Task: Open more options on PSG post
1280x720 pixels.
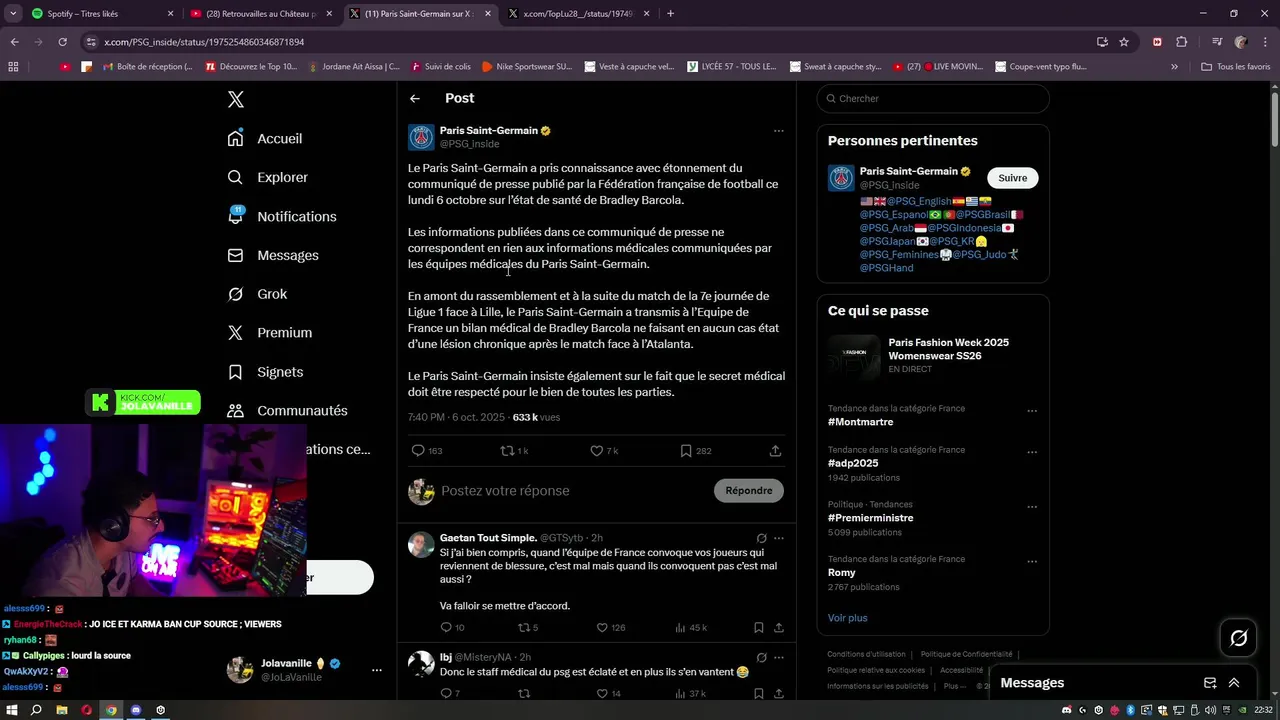Action: [x=778, y=131]
